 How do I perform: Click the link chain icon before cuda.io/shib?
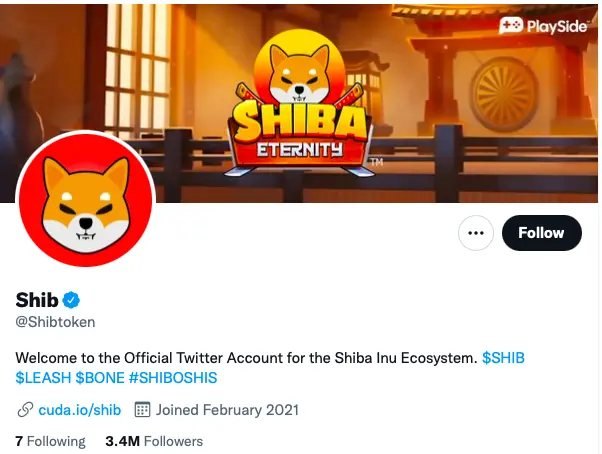point(24,410)
